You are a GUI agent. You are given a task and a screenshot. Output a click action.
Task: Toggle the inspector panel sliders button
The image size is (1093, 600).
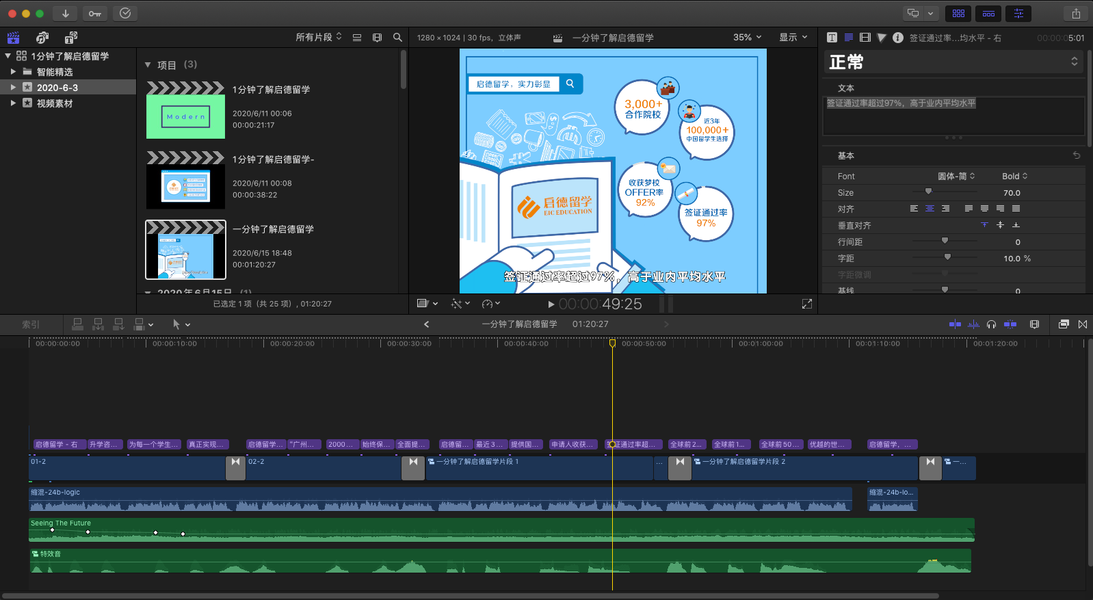[x=1018, y=13]
